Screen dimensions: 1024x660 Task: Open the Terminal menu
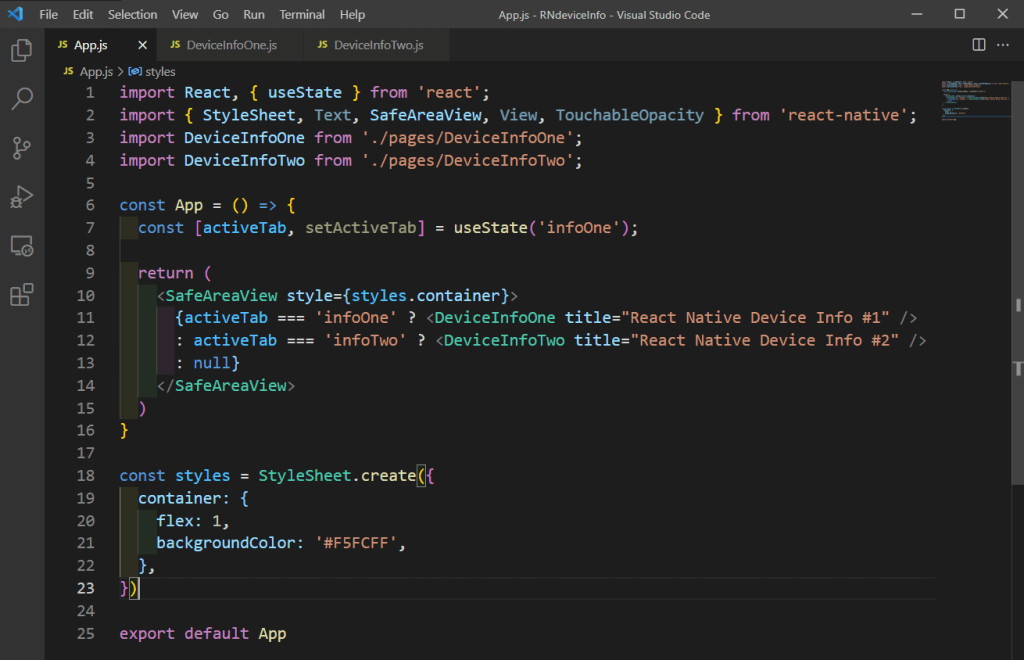tap(301, 14)
